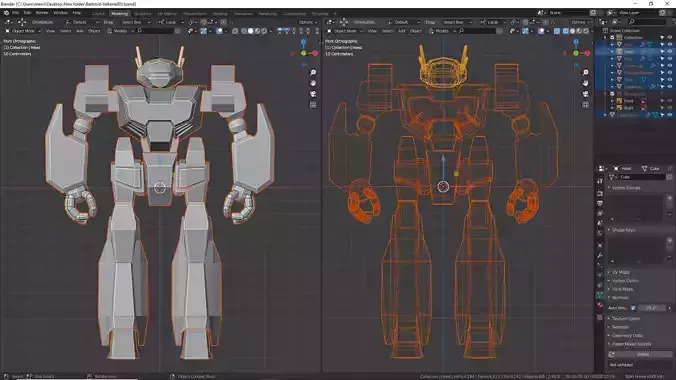Image resolution: width=676 pixels, height=380 pixels.
Task: Switch perspective/orthographic grid icon in left viewport
Action: coord(313,104)
